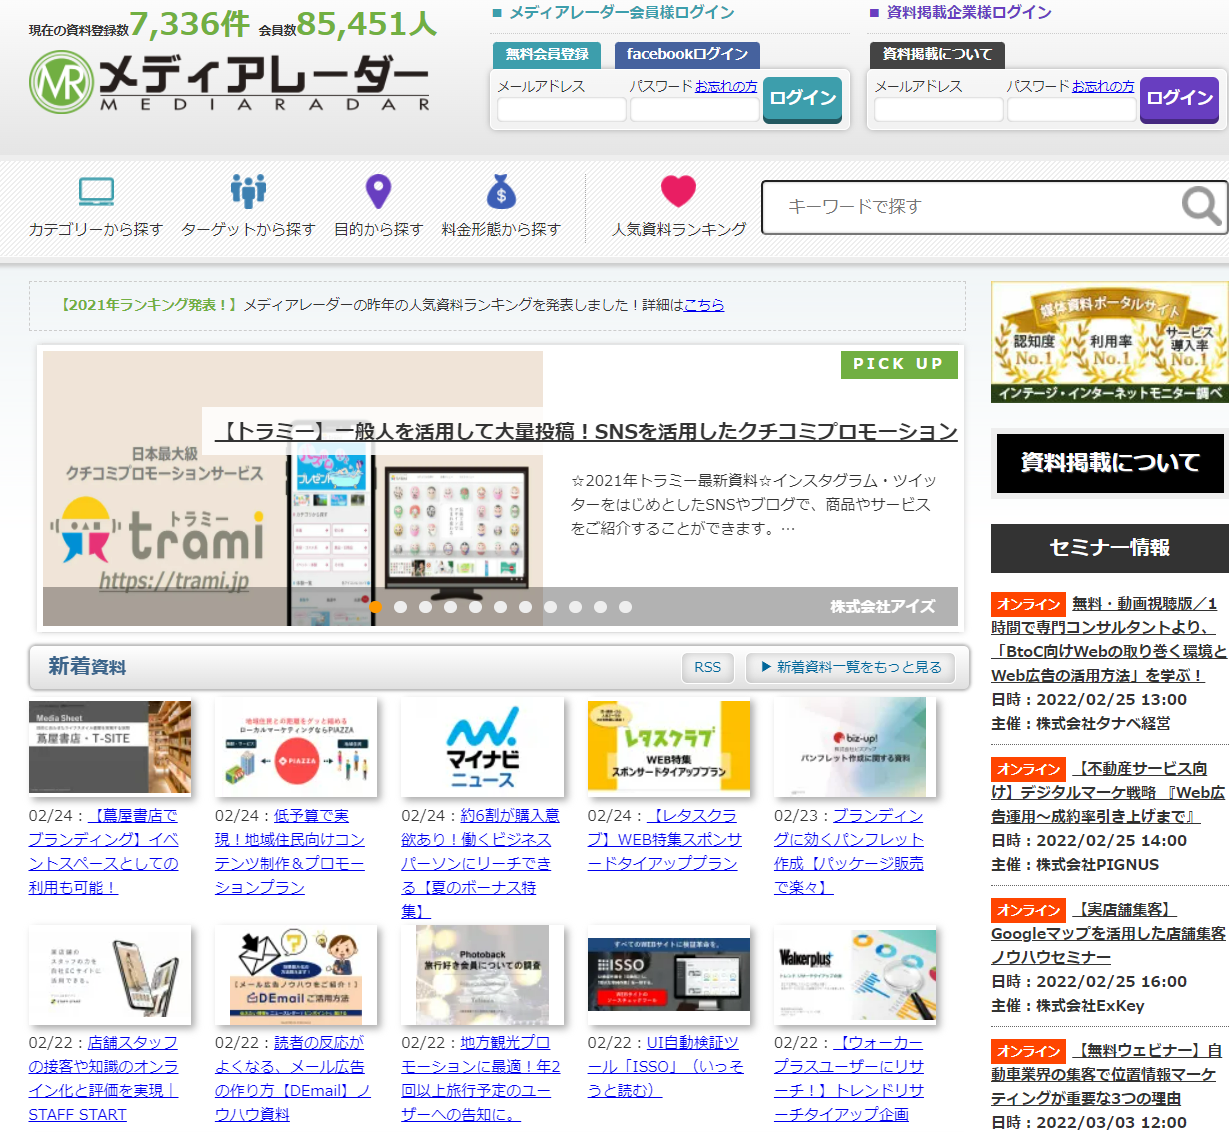
Task: Click the 無料会員登録 tab button
Action: [547, 54]
